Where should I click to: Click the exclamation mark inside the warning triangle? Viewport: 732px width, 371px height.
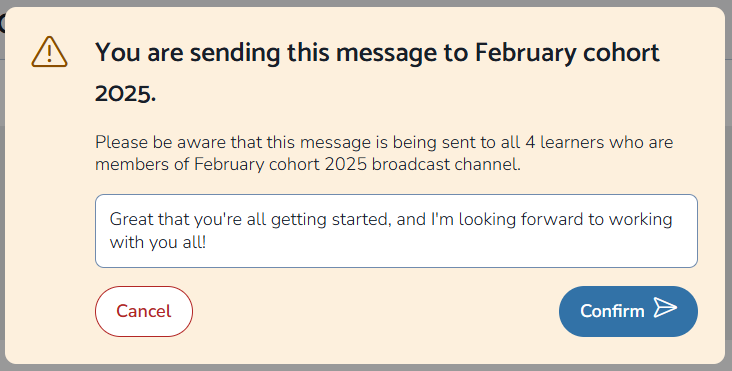pos(49,54)
